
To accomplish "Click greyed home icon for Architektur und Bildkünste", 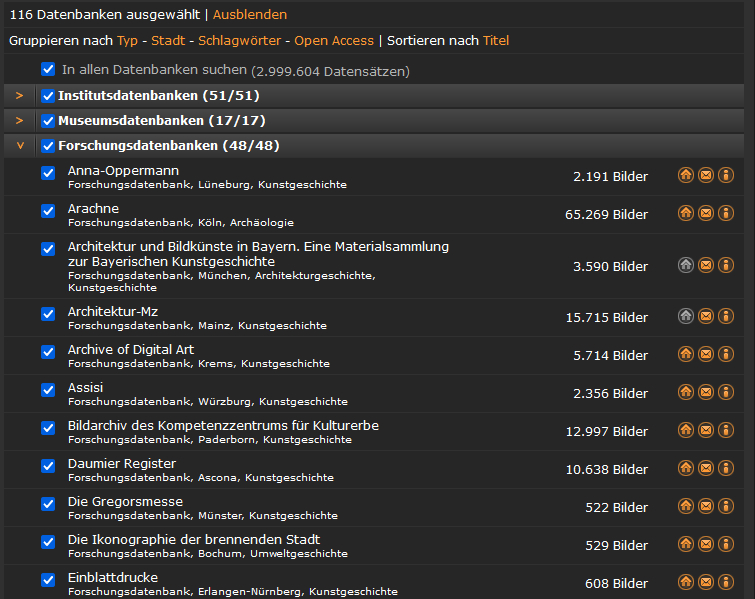I will (686, 265).
